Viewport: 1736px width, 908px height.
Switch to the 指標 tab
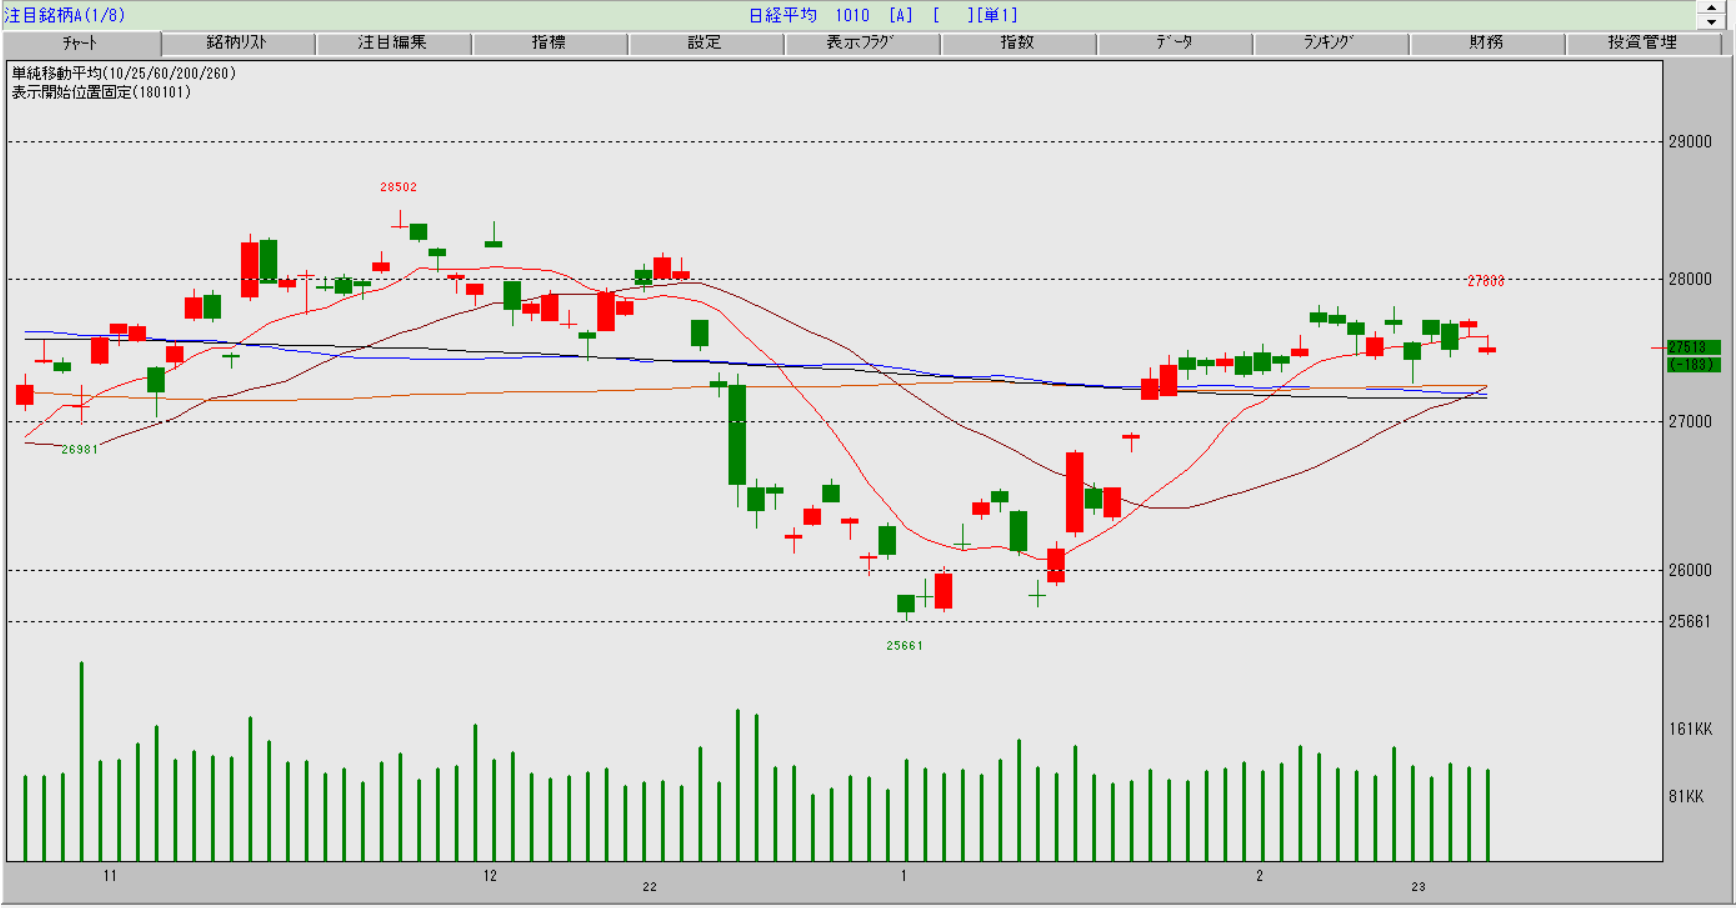click(549, 43)
